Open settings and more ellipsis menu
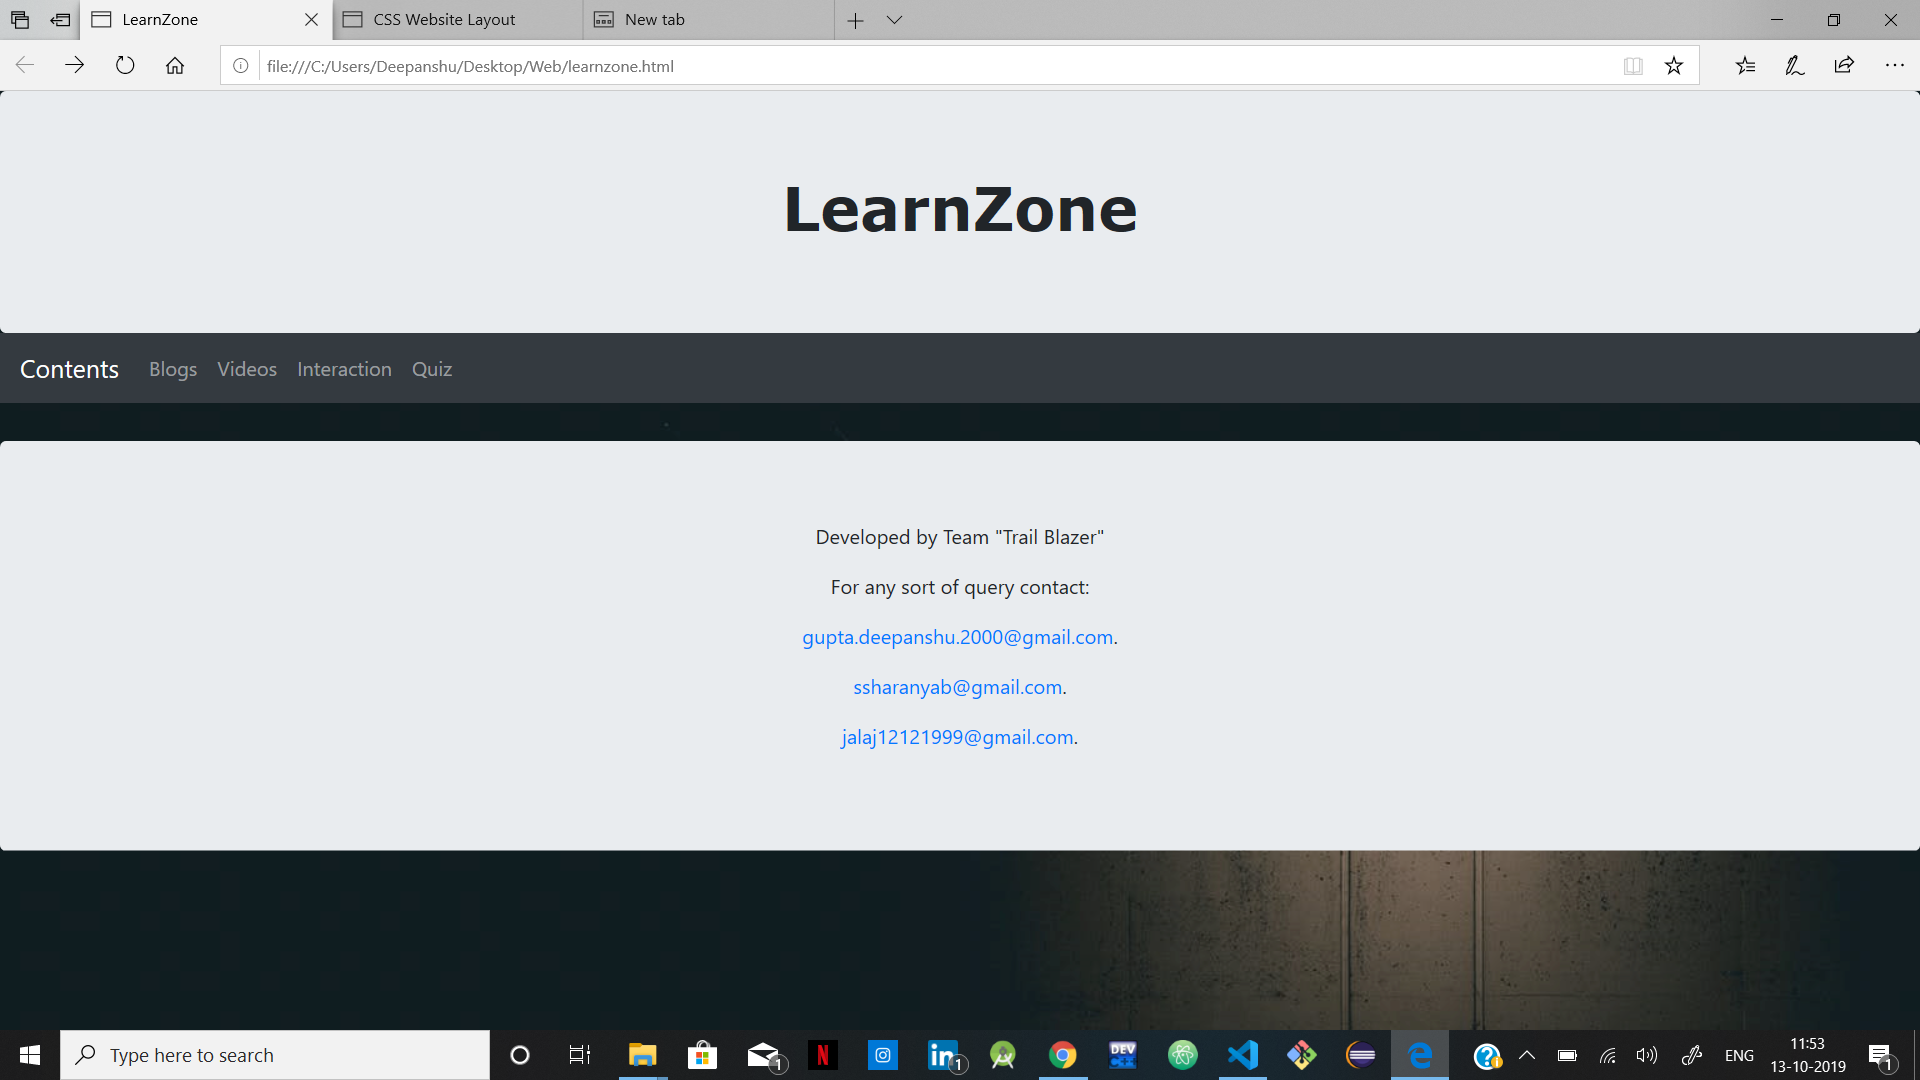 click(x=1894, y=66)
